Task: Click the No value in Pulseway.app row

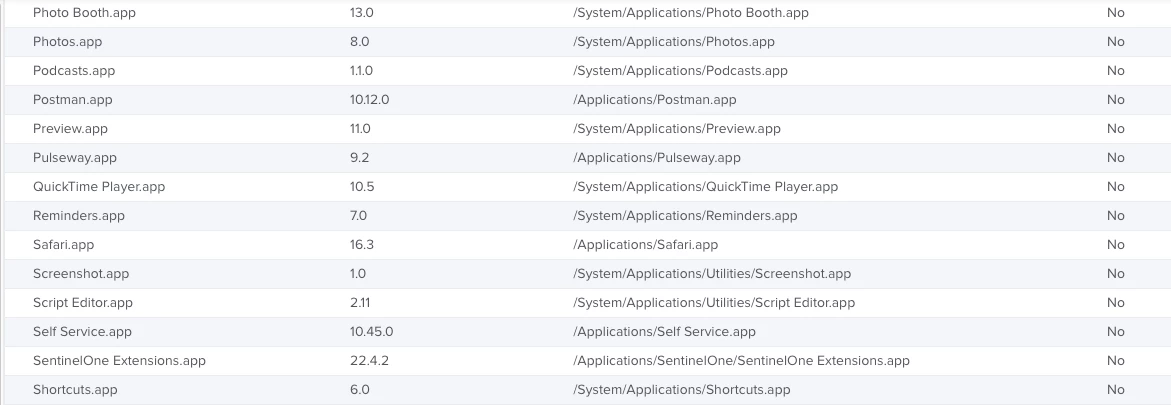Action: tap(1116, 158)
